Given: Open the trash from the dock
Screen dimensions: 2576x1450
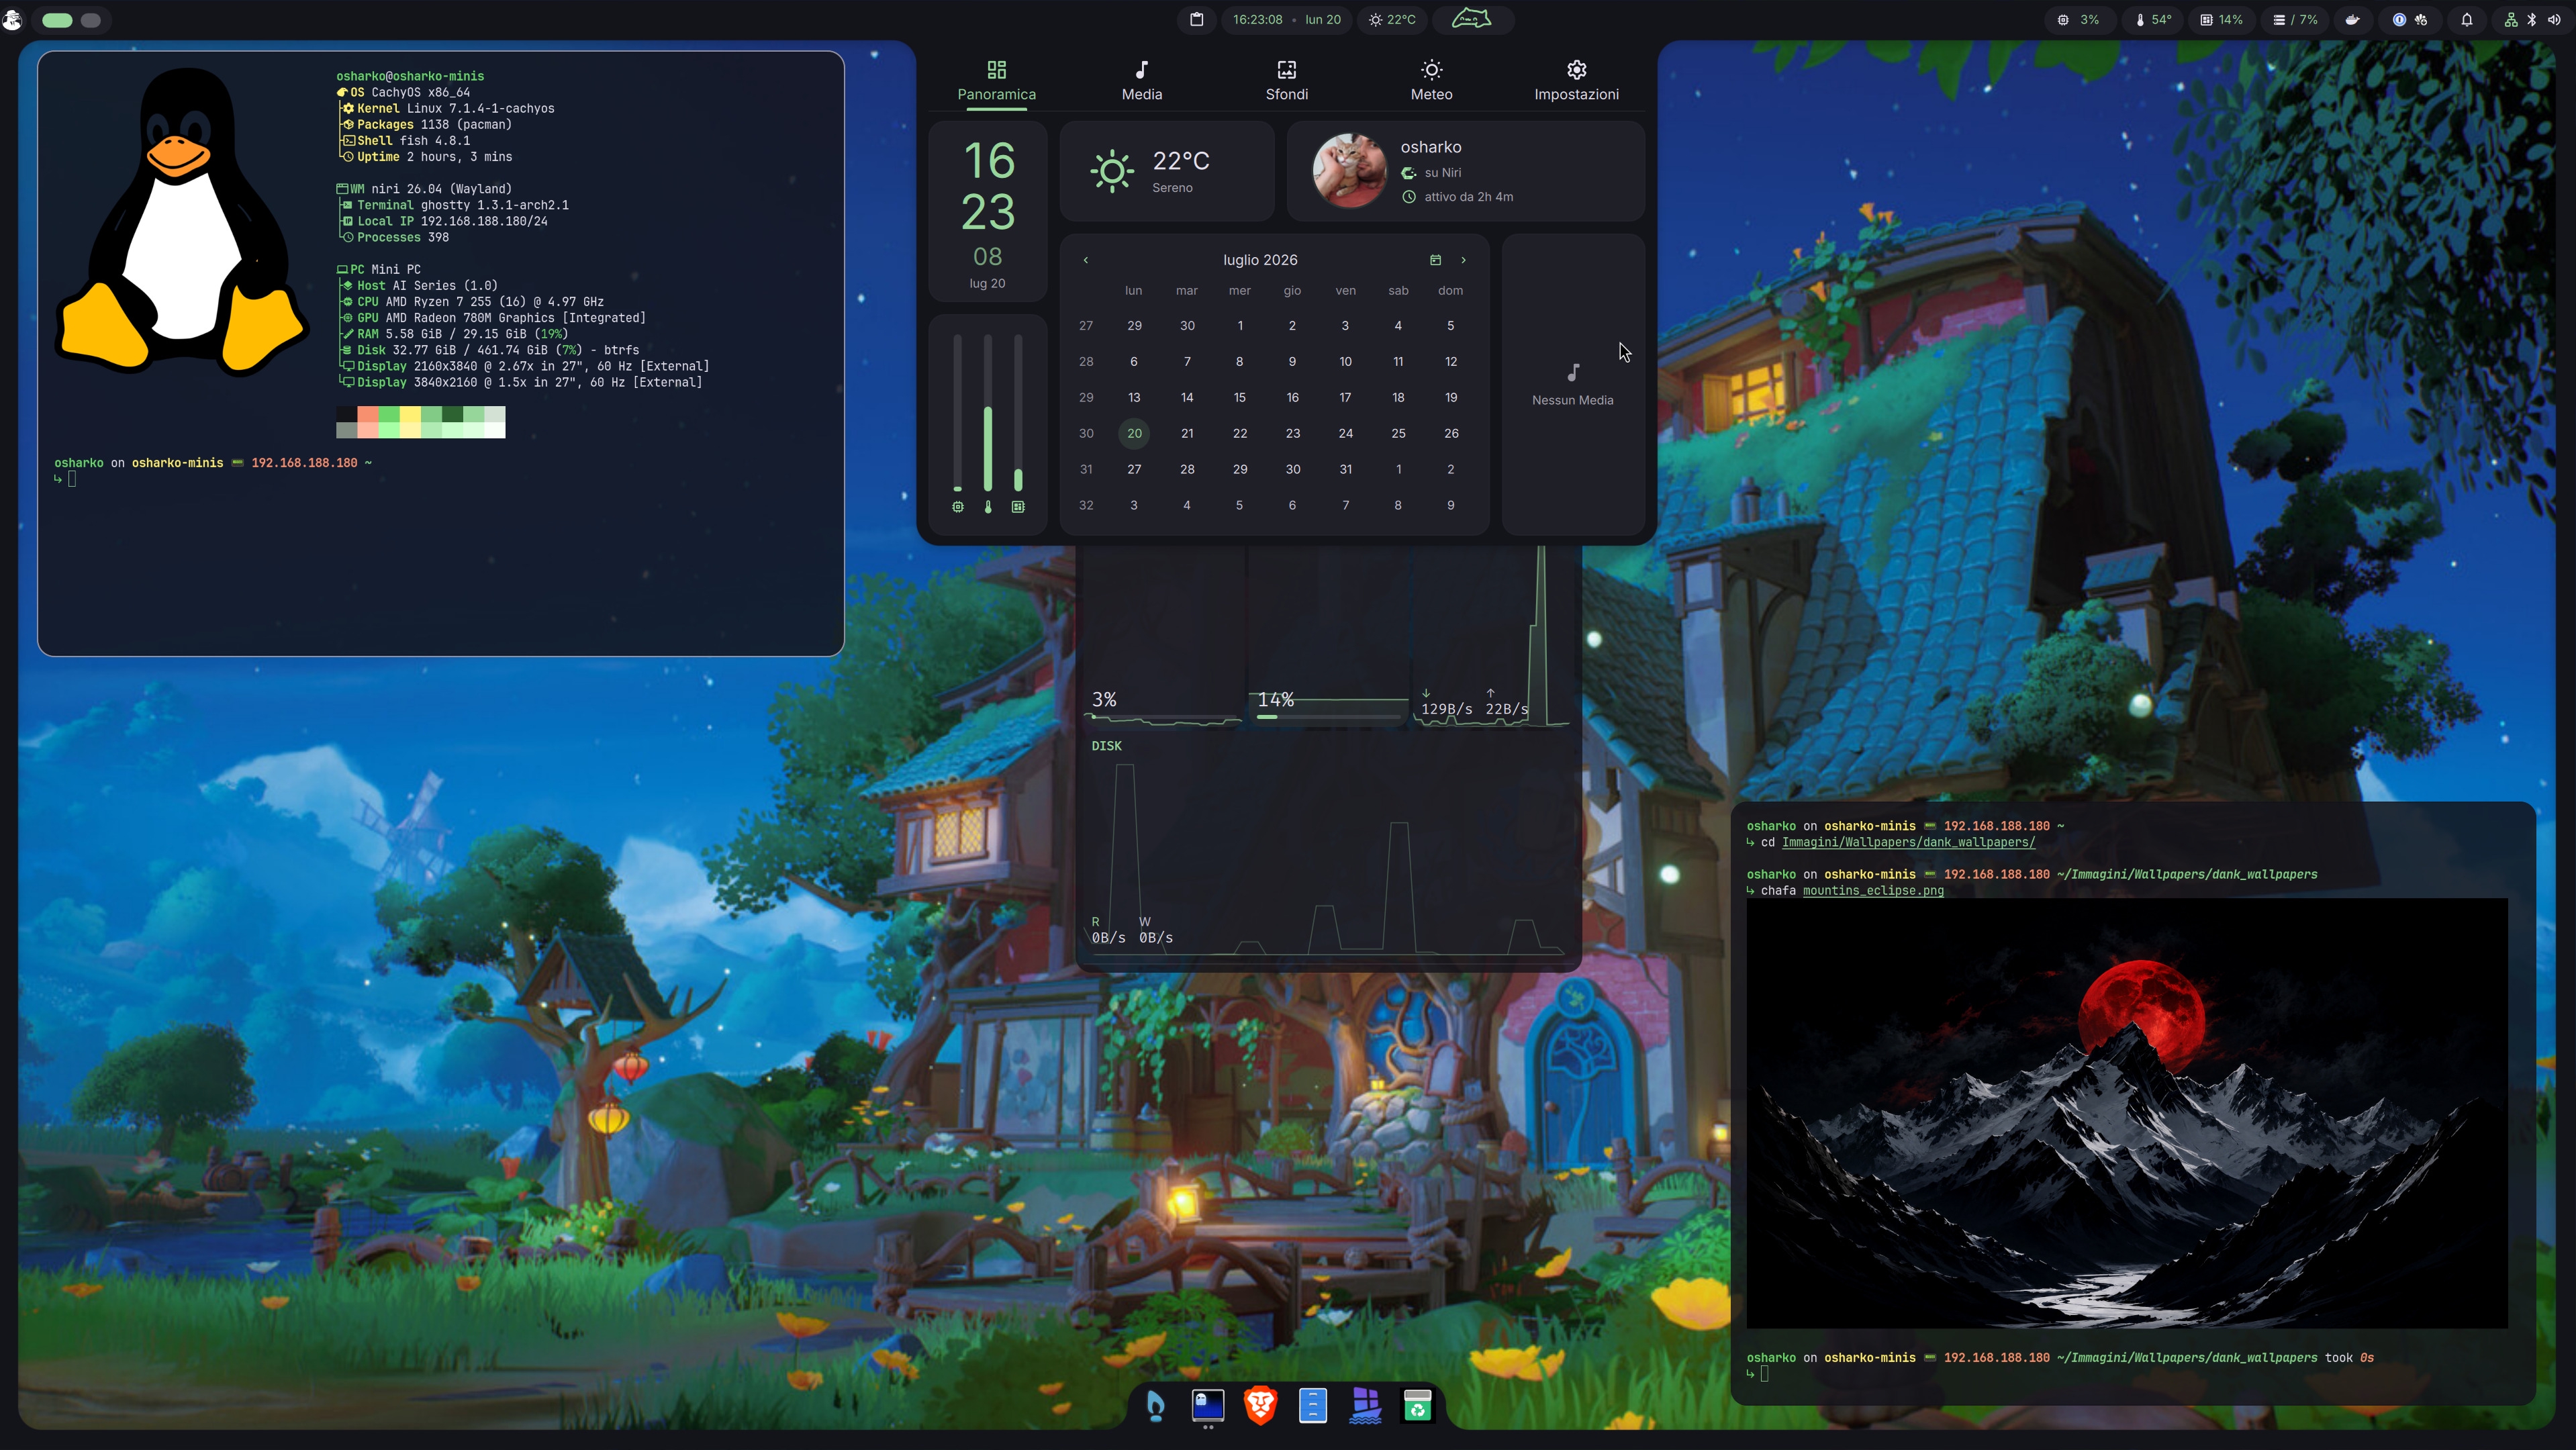Looking at the screenshot, I should (1418, 1405).
